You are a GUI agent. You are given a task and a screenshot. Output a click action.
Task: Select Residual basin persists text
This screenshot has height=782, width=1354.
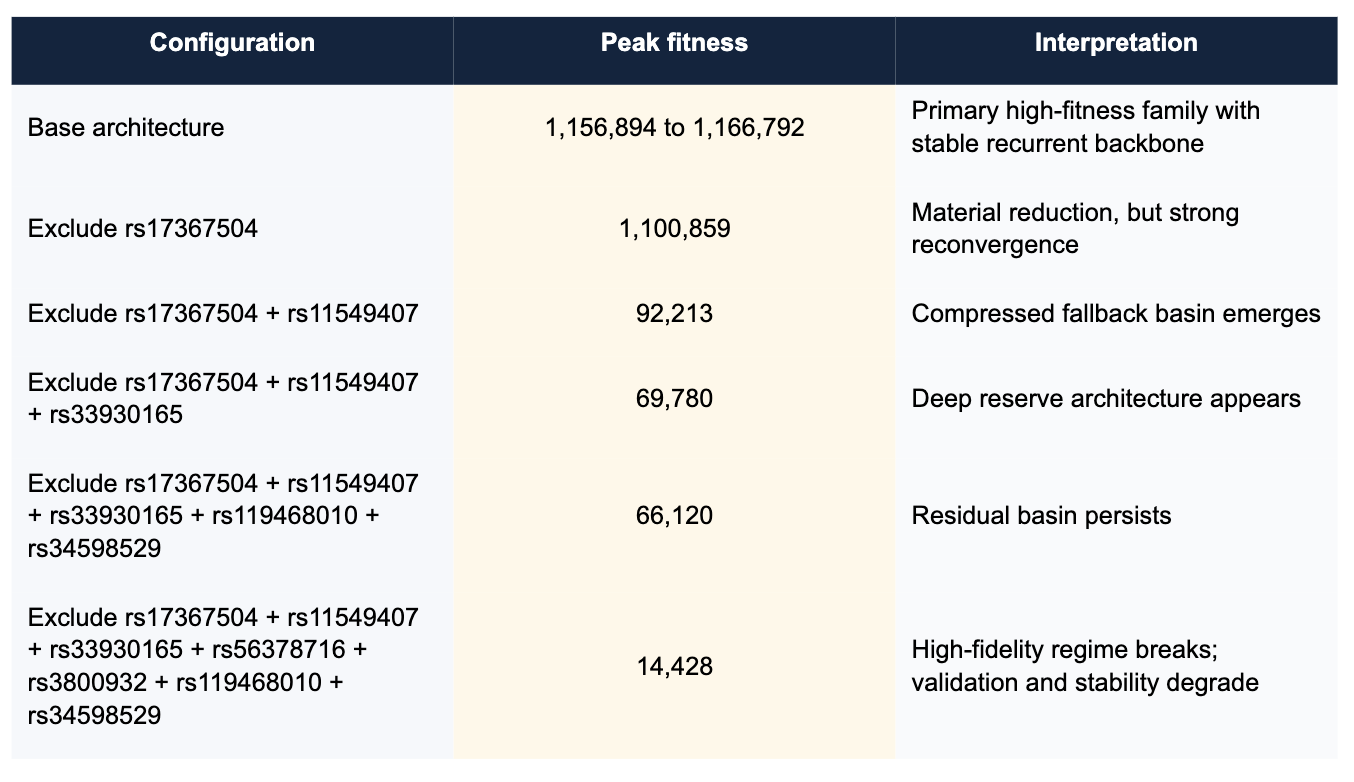coord(1041,516)
